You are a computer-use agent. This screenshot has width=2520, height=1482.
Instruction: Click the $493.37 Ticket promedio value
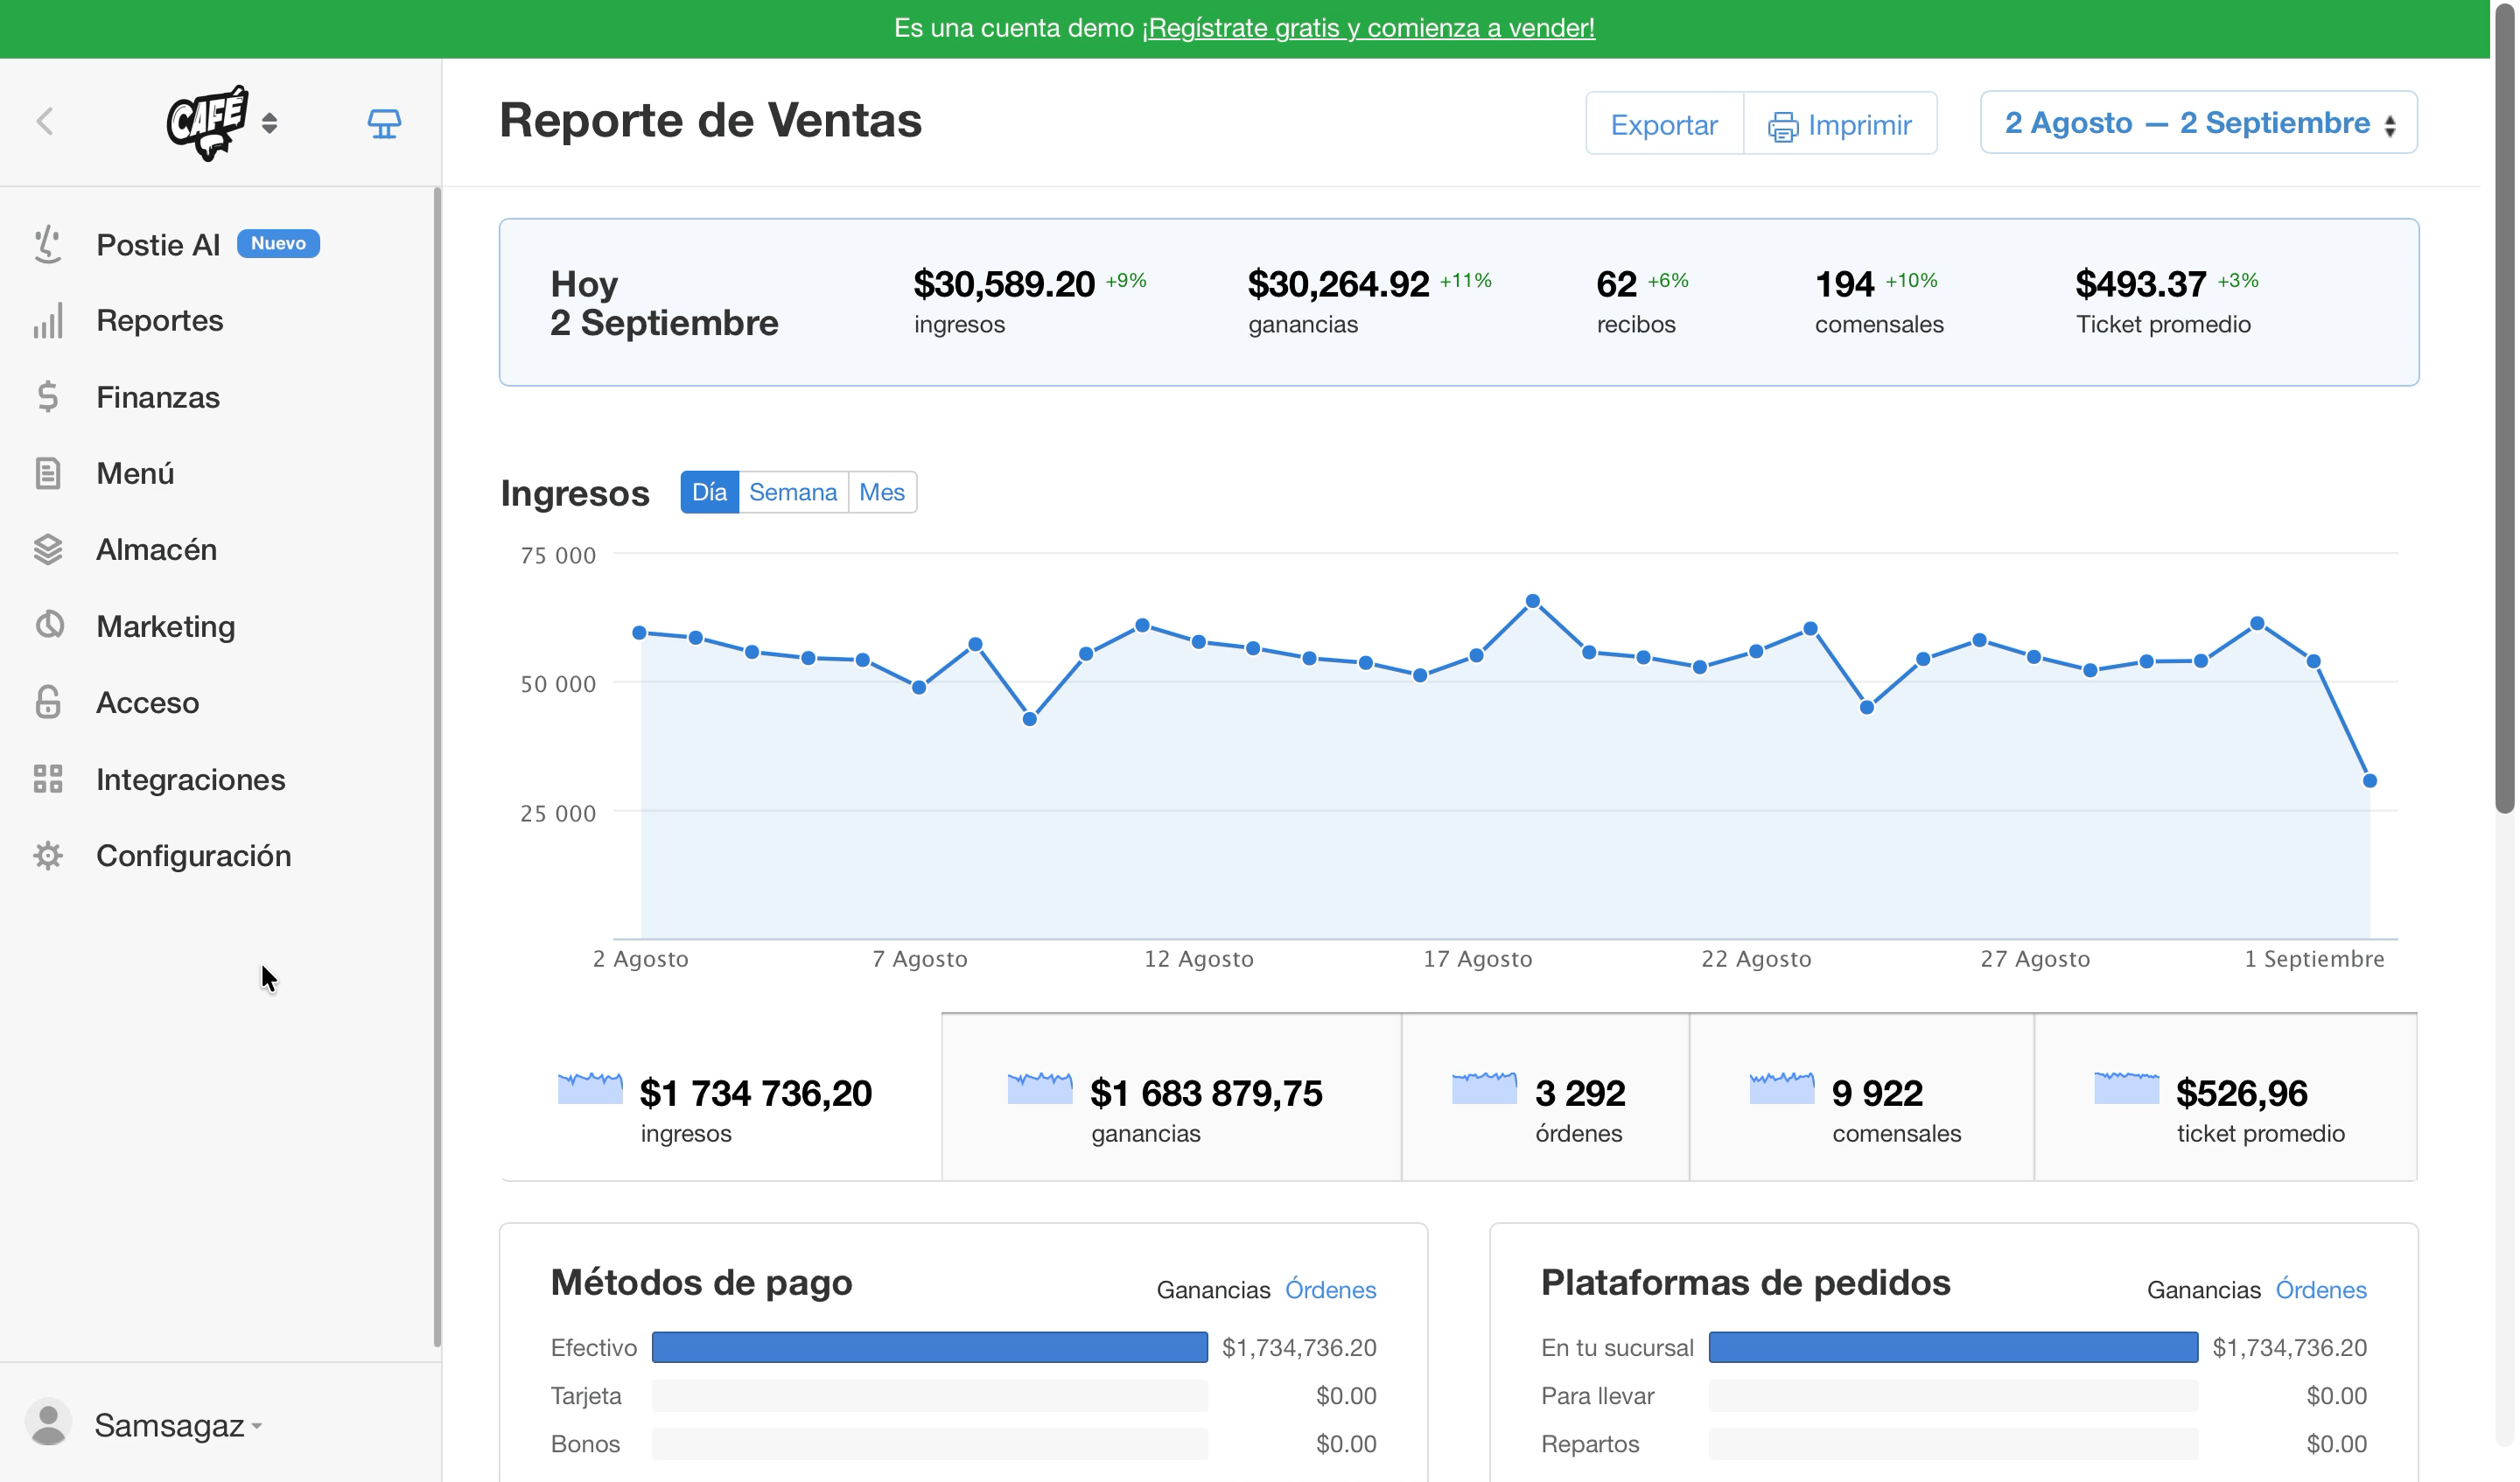(2141, 284)
